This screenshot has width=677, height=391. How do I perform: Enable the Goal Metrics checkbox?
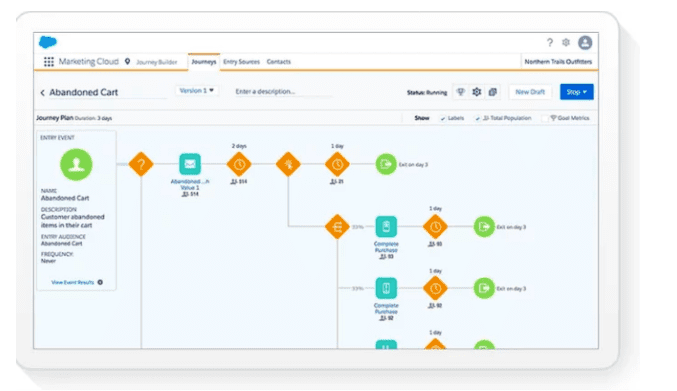pyautogui.click(x=545, y=118)
